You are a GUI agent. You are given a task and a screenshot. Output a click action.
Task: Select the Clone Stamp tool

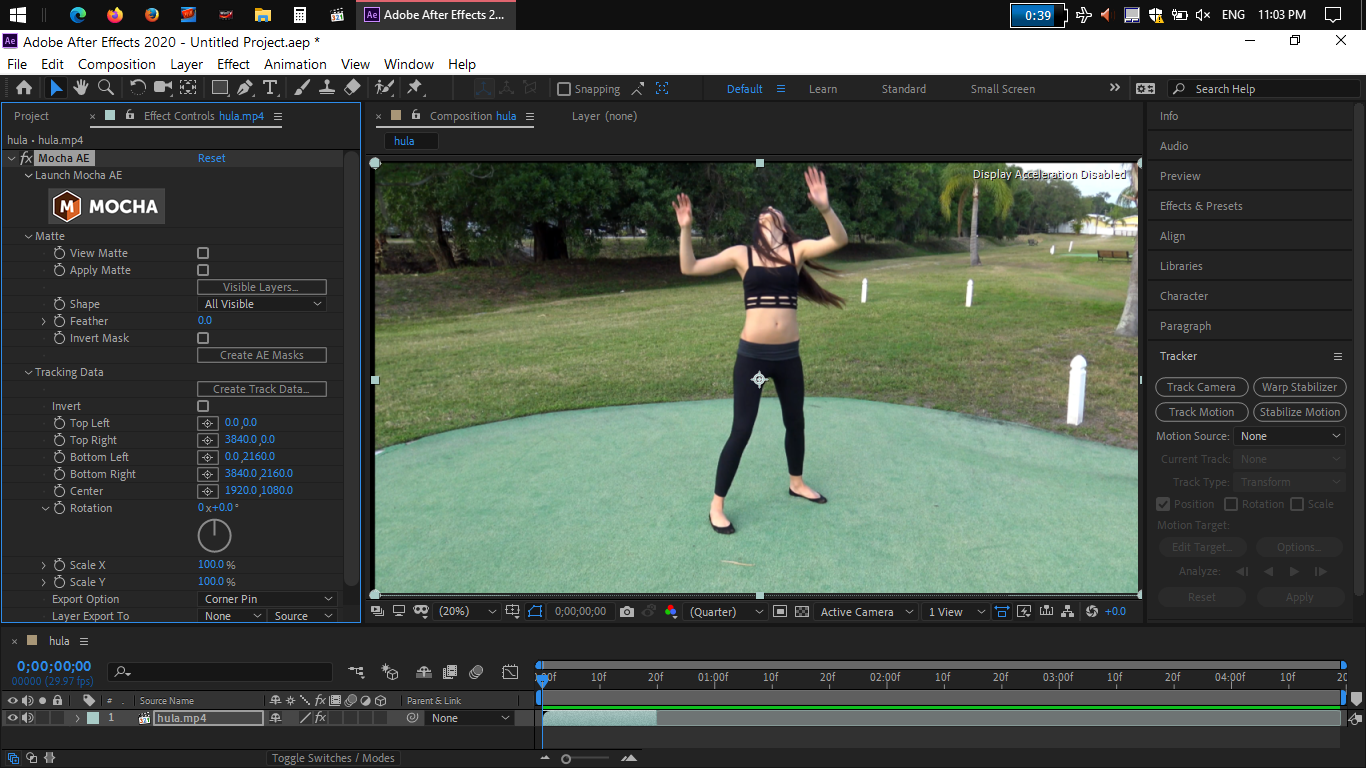click(x=326, y=88)
